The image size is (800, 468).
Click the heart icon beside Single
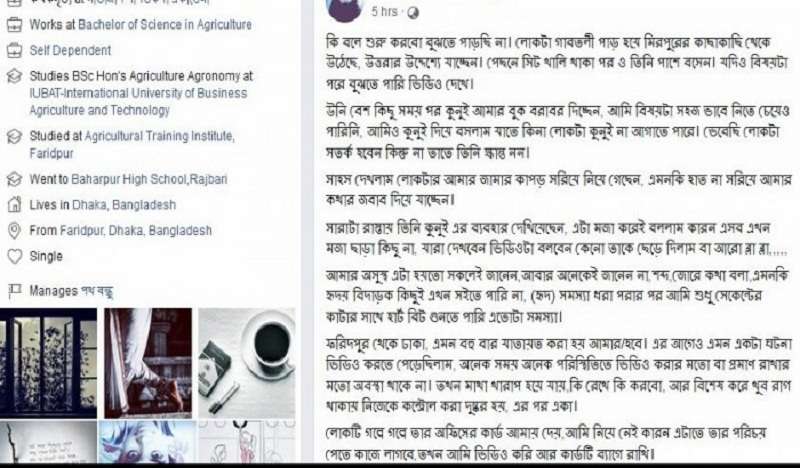pos(15,256)
